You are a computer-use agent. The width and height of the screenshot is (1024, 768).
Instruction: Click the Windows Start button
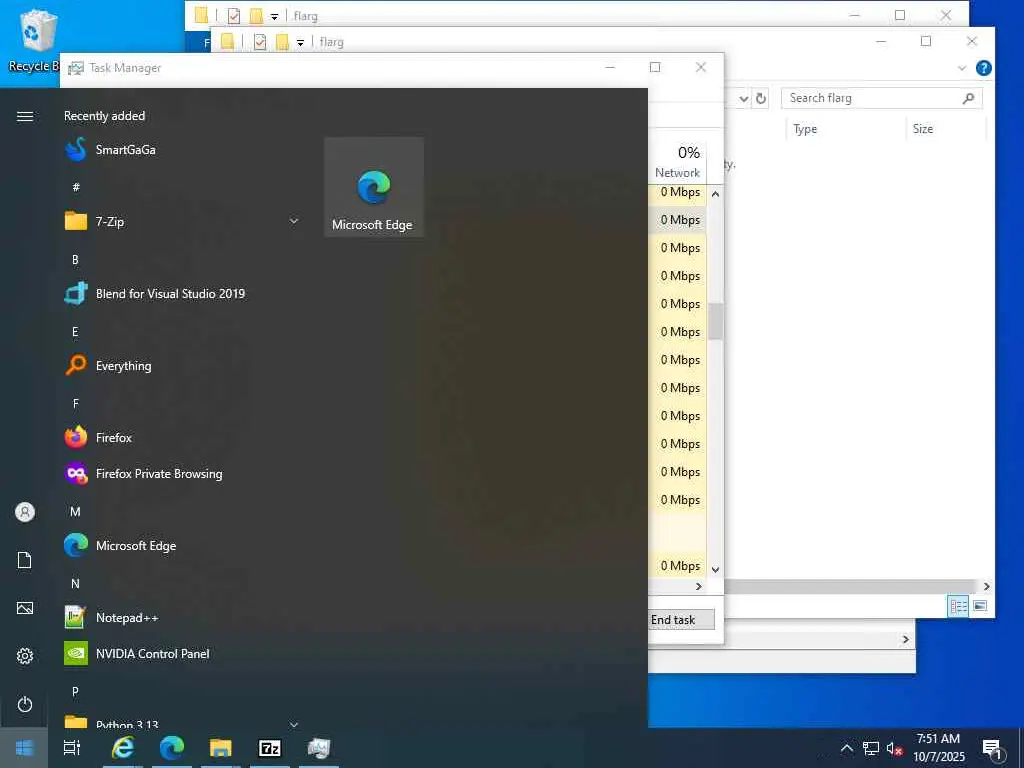click(x=24, y=748)
